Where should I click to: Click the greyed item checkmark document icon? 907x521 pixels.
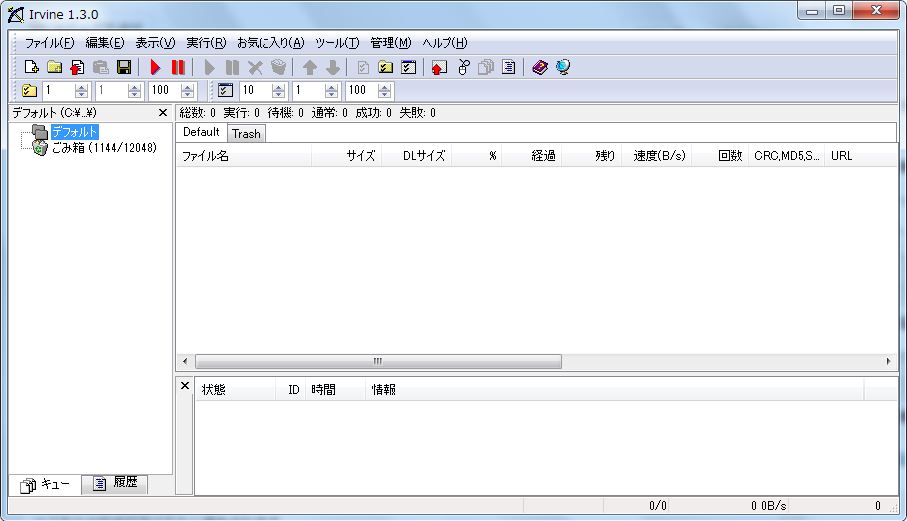point(363,67)
